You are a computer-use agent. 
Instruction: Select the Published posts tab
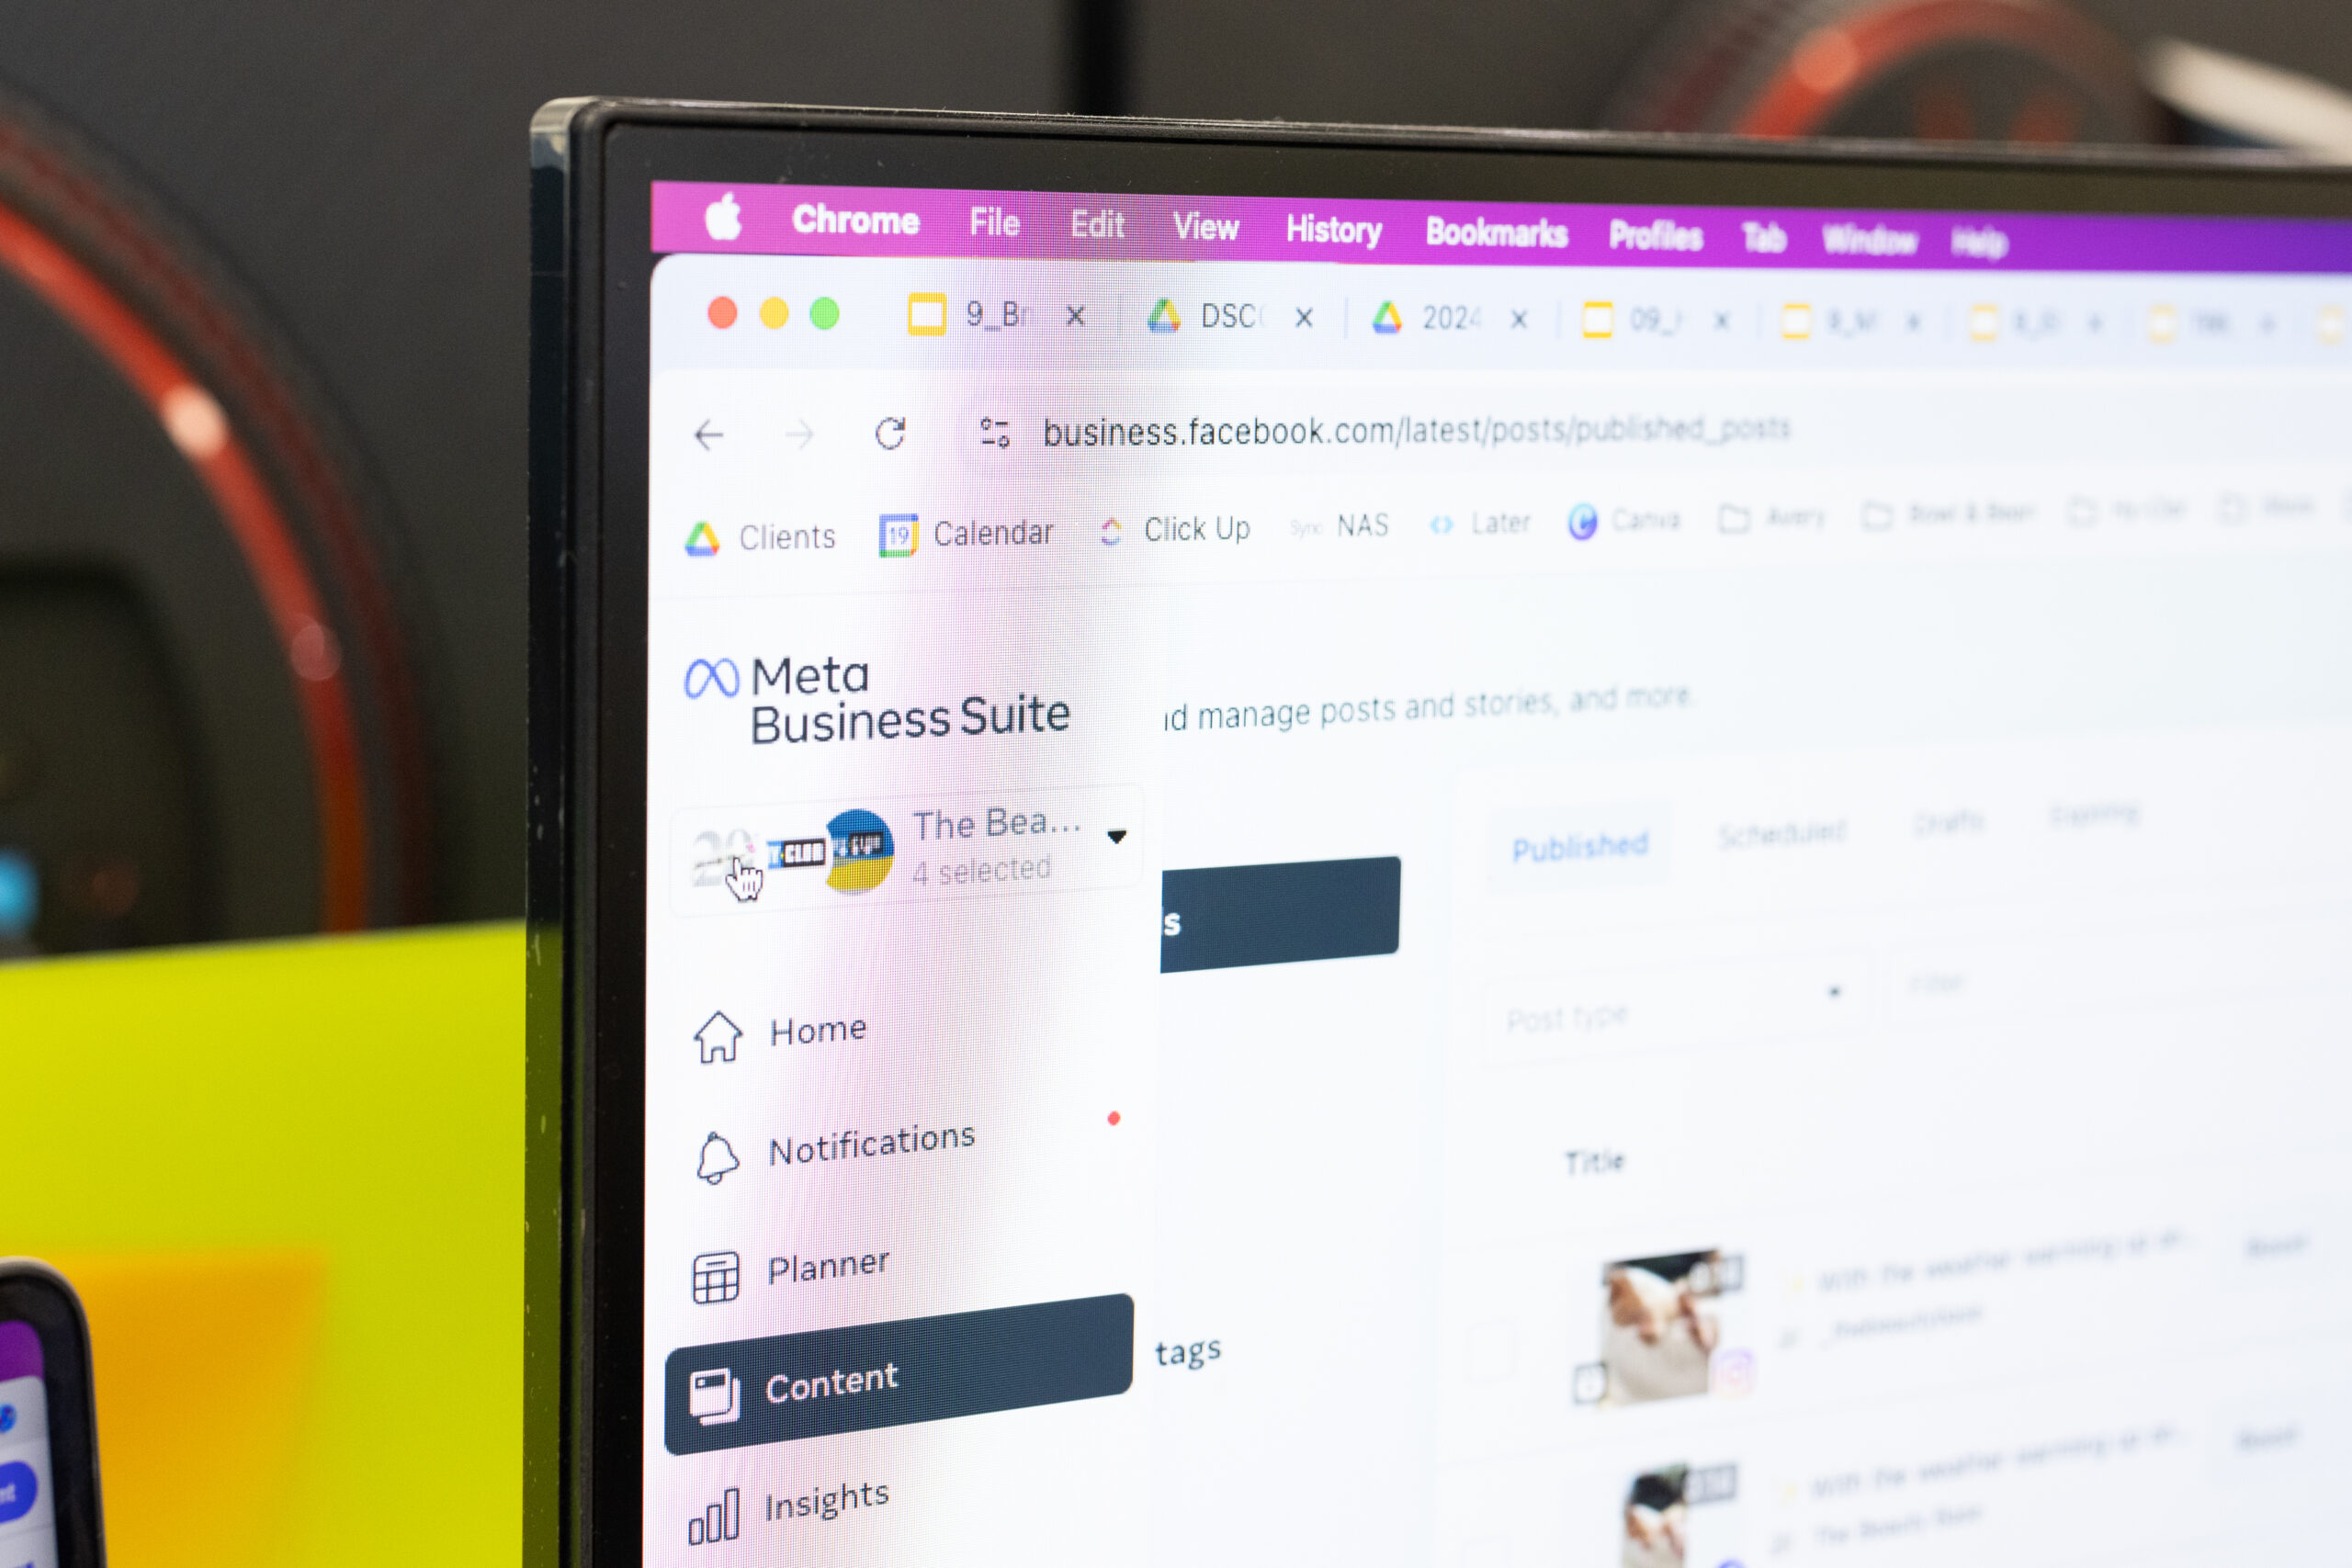pyautogui.click(x=1575, y=845)
